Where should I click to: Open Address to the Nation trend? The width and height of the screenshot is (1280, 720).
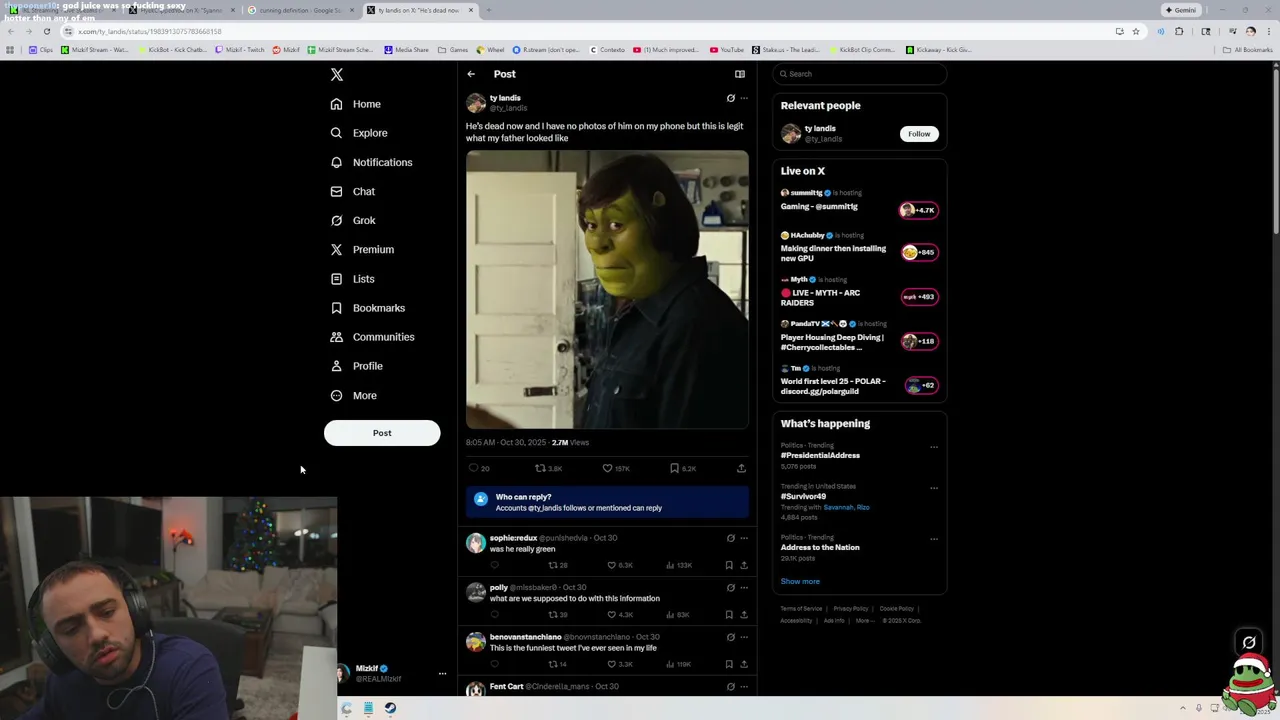point(820,548)
